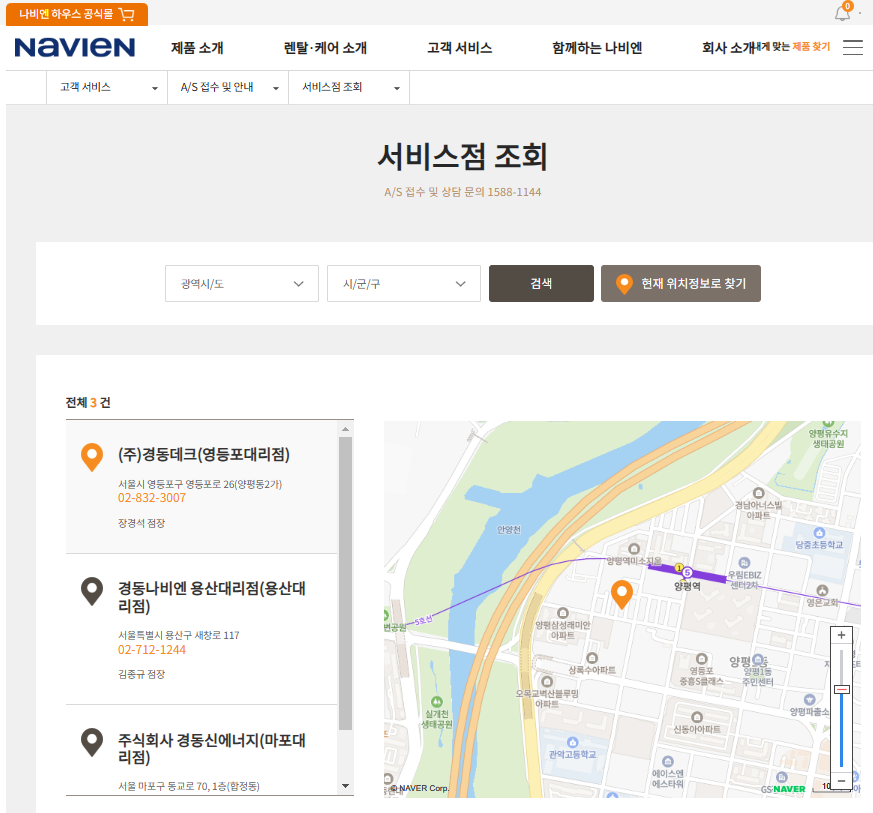873x813 pixels.
Task: Click the 김종규 점장 text
Action: point(141,674)
